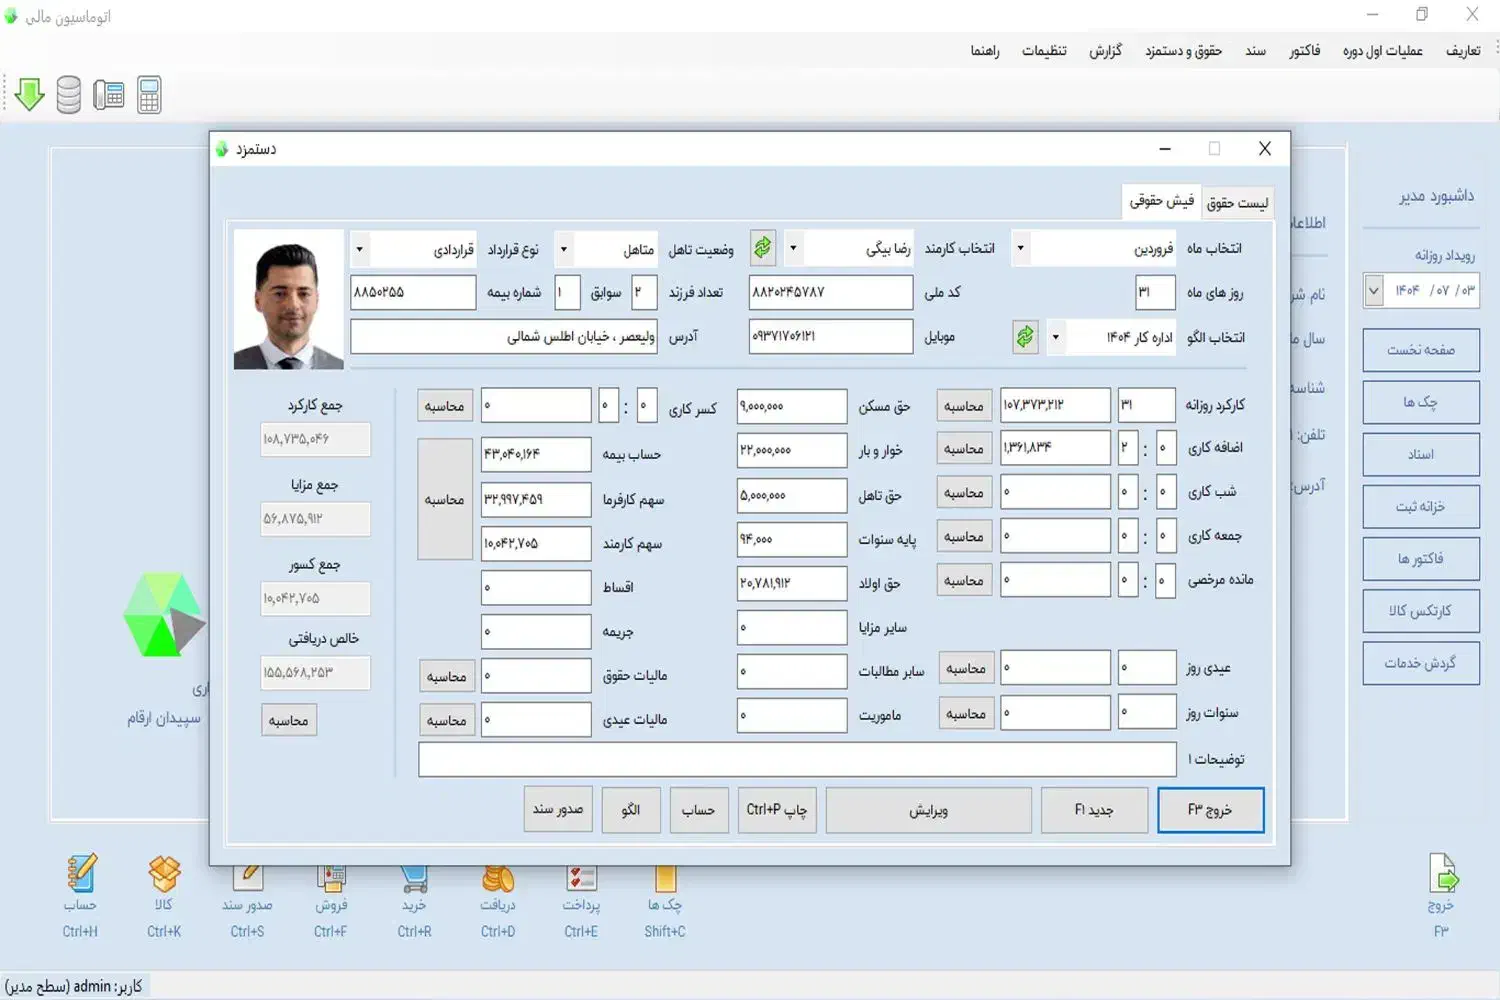Click the employee photo thumbnail

pyautogui.click(x=289, y=300)
